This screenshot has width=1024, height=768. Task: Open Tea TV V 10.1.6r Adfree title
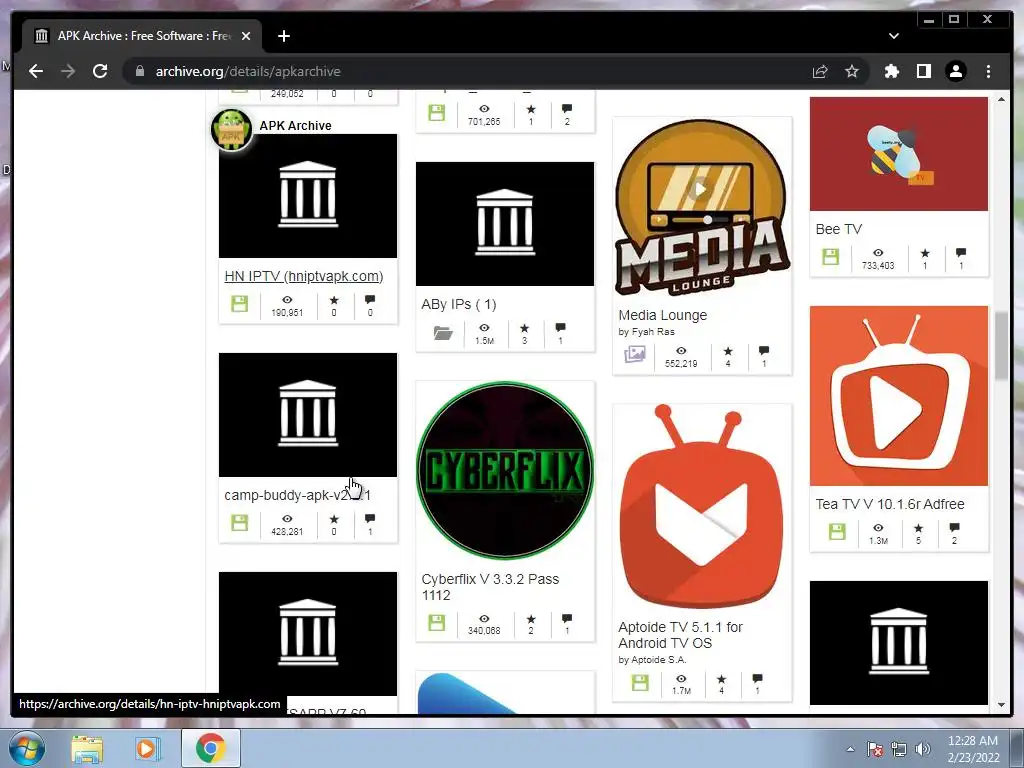coord(889,504)
